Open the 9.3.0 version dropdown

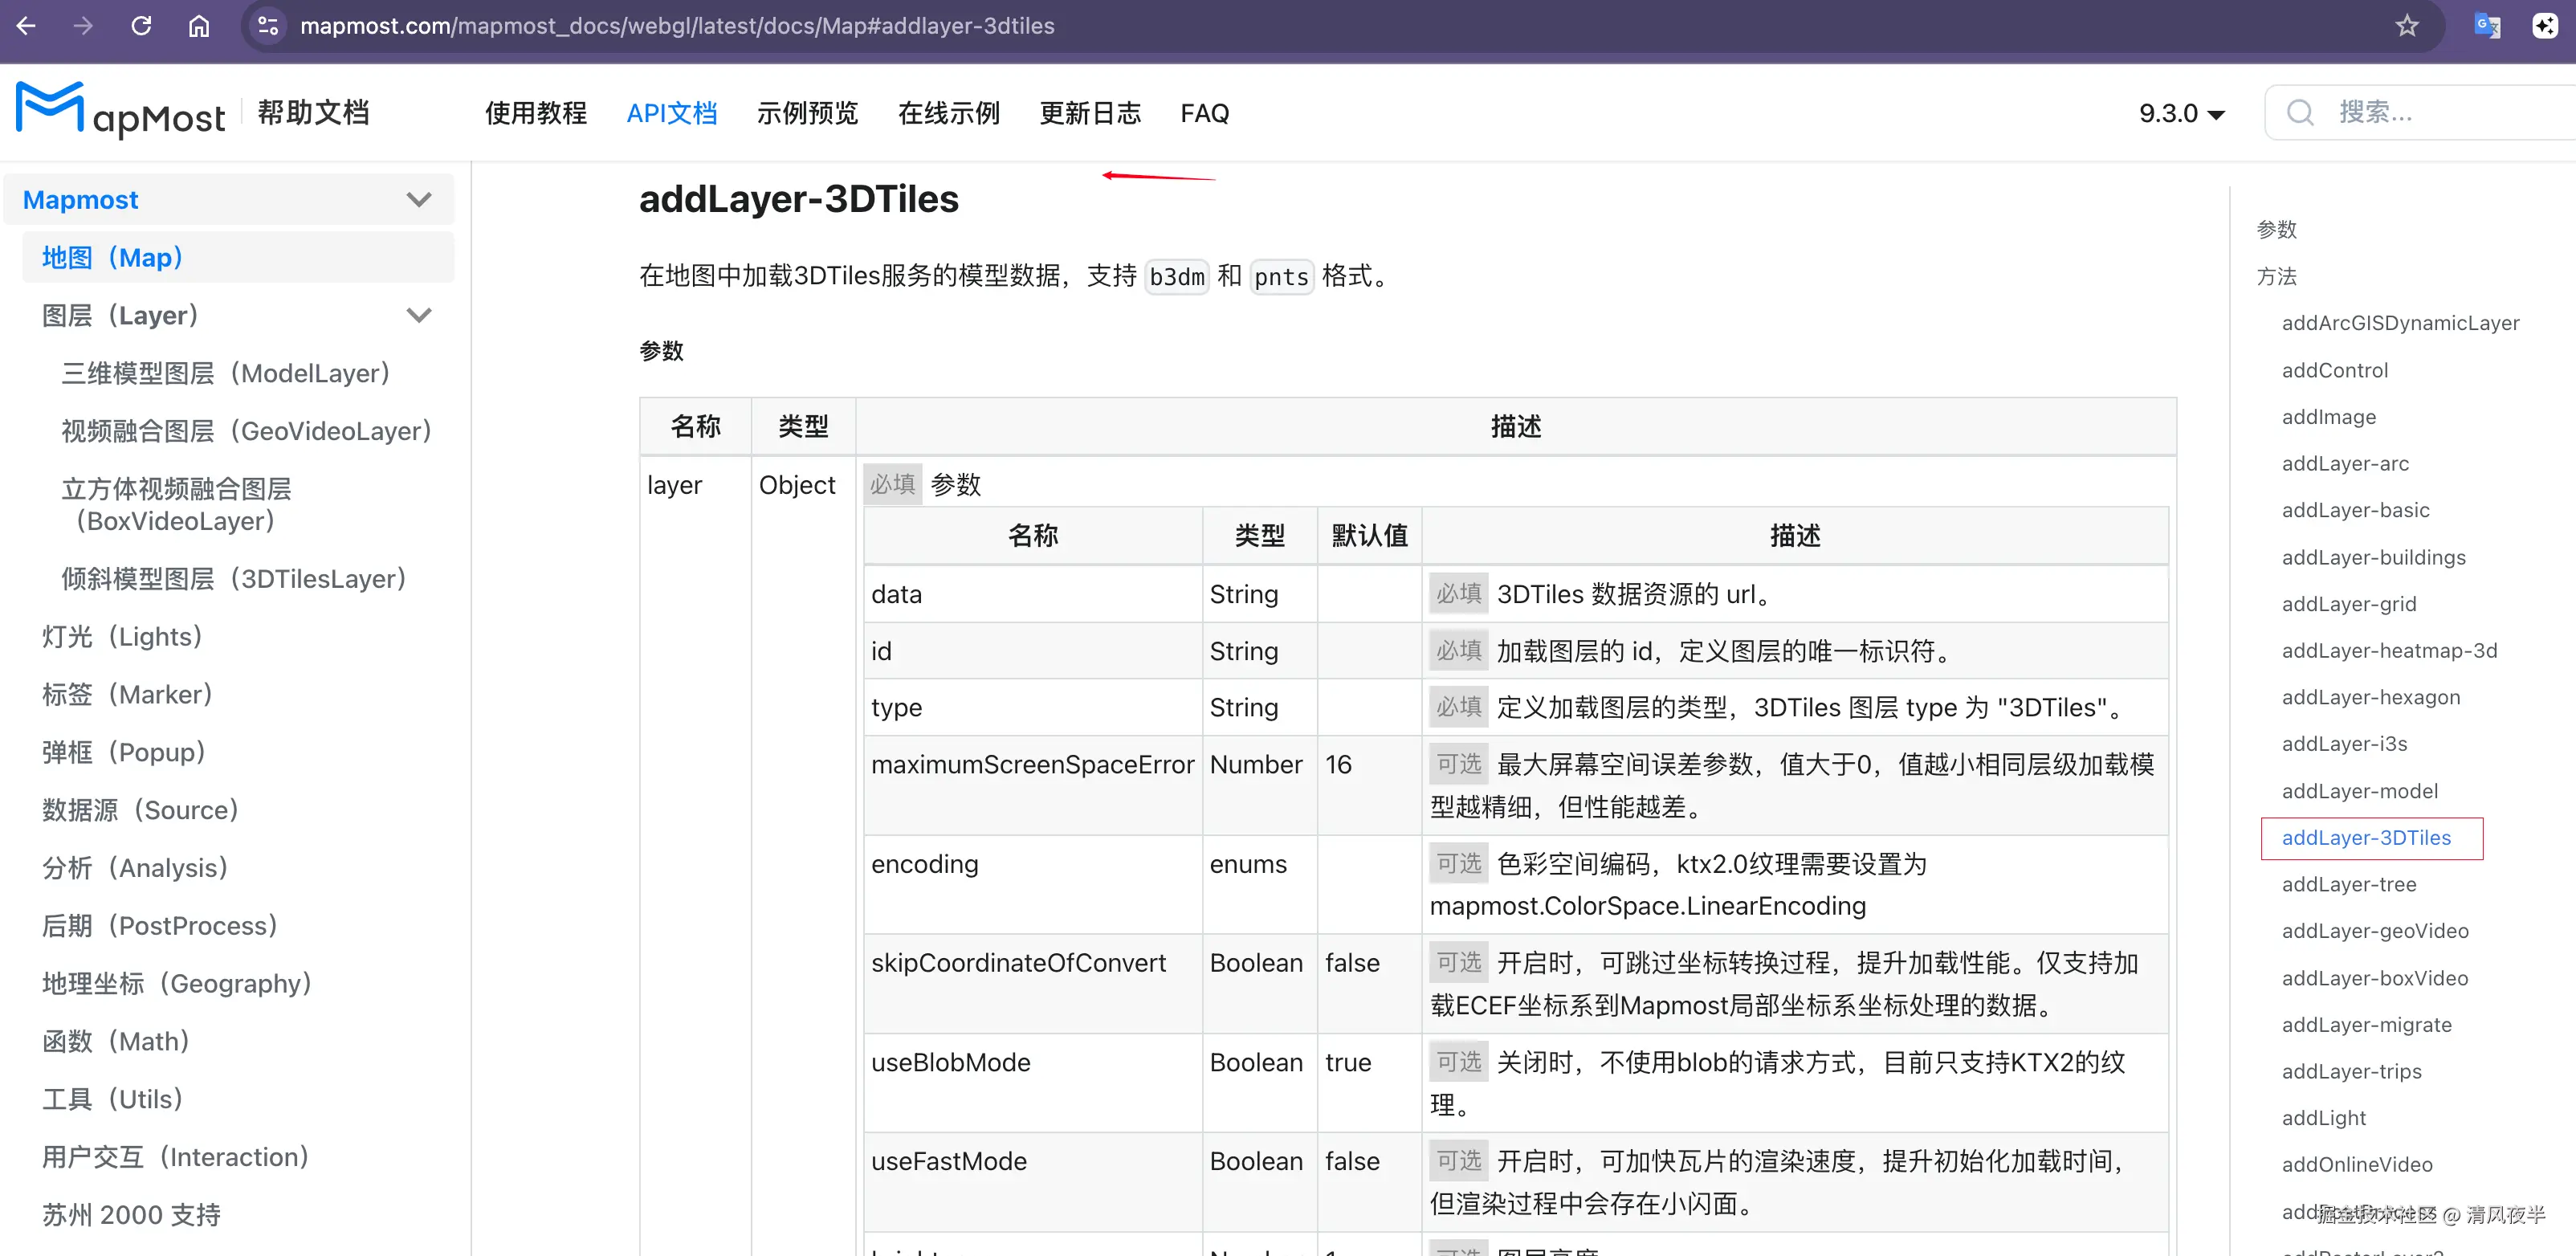click(2181, 113)
